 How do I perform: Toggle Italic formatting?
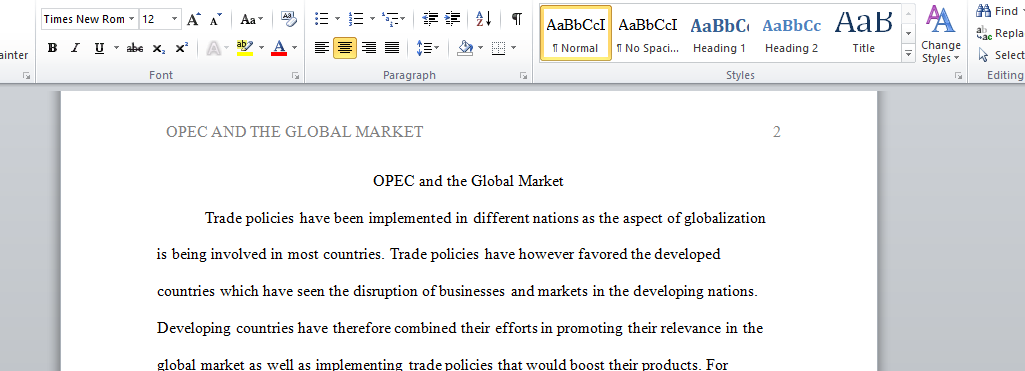[75, 48]
